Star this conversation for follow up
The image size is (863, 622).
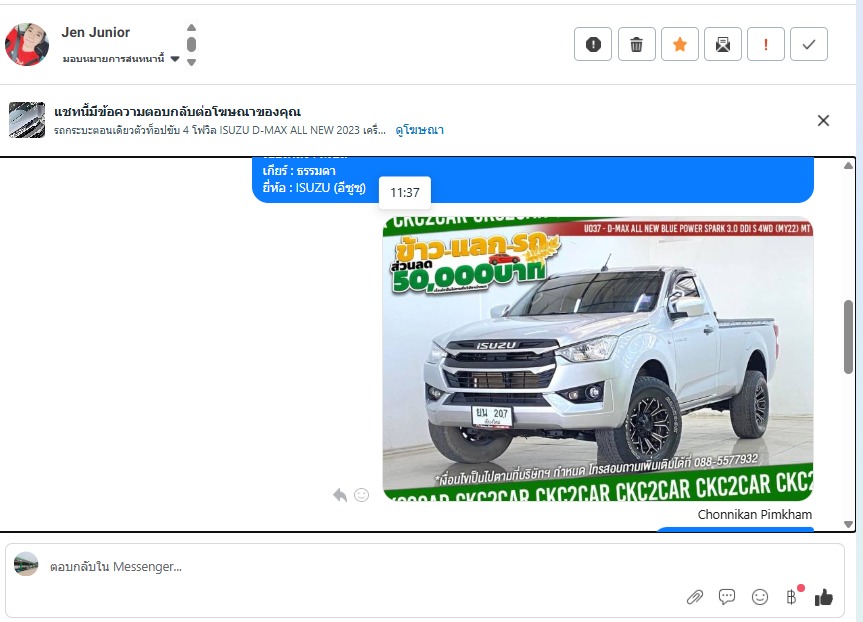coord(680,44)
